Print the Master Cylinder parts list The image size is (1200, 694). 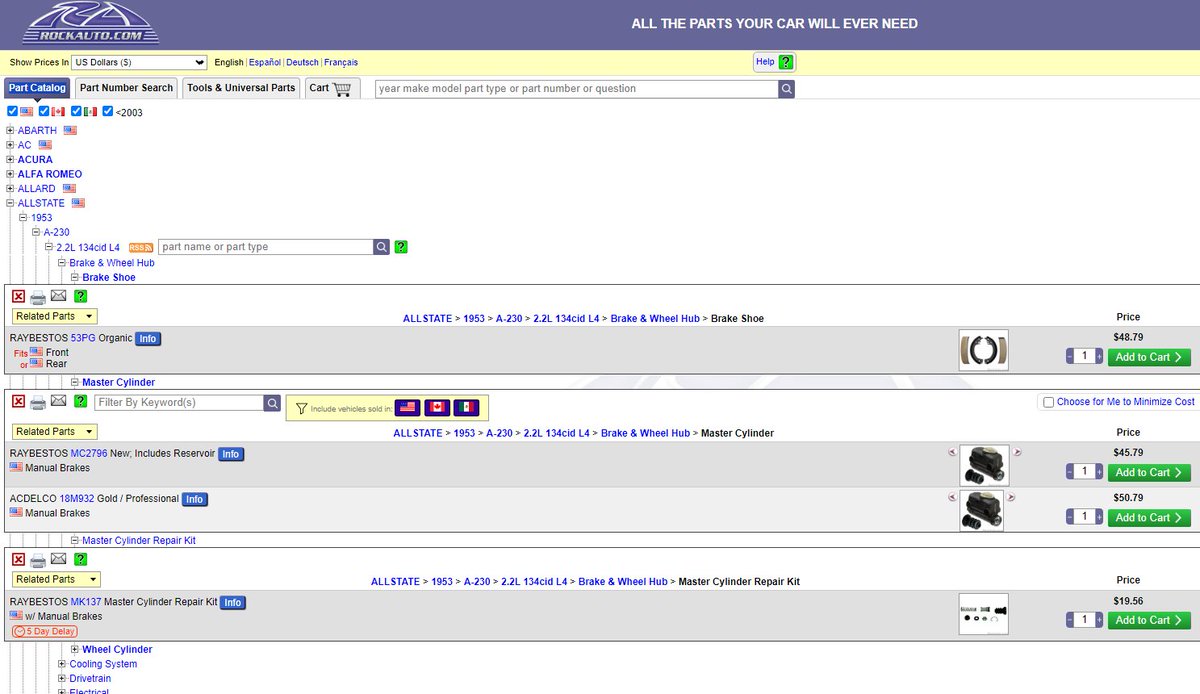pyautogui.click(x=38, y=402)
